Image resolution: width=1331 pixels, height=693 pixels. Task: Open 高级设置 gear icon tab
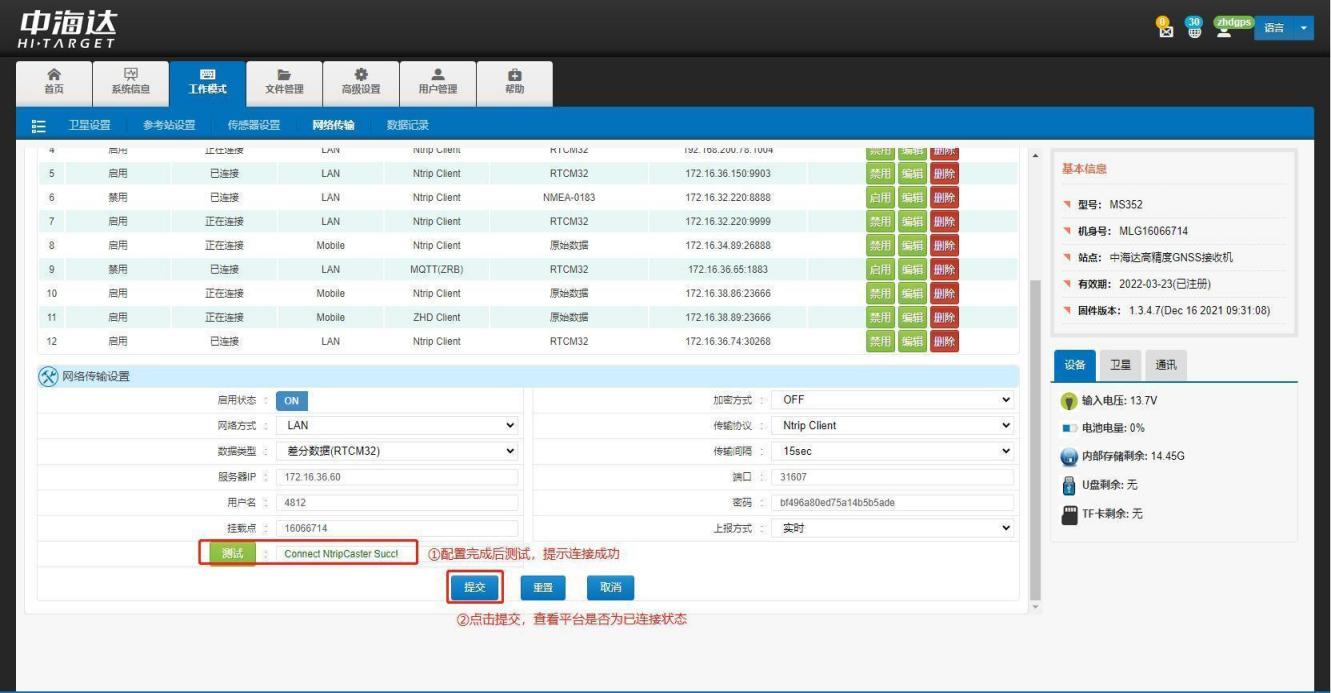point(360,80)
